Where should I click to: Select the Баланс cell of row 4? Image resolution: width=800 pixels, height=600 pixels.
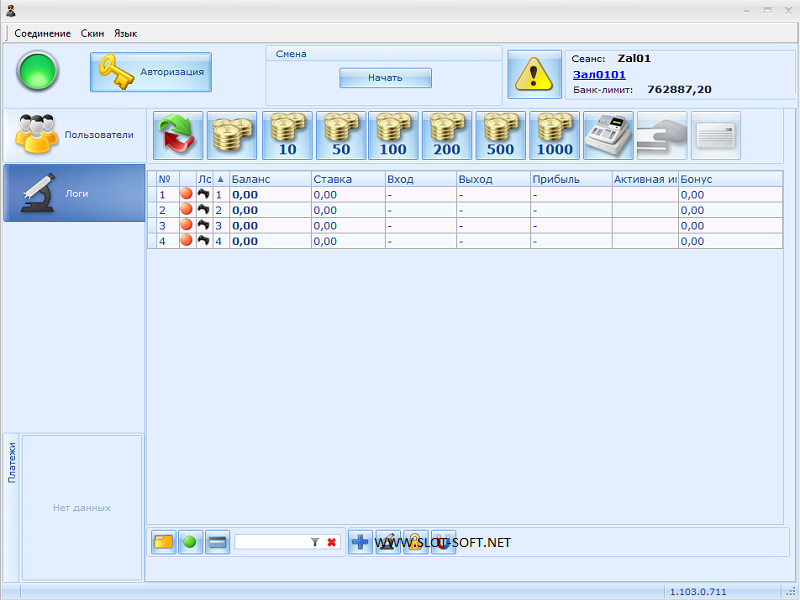(x=270, y=241)
